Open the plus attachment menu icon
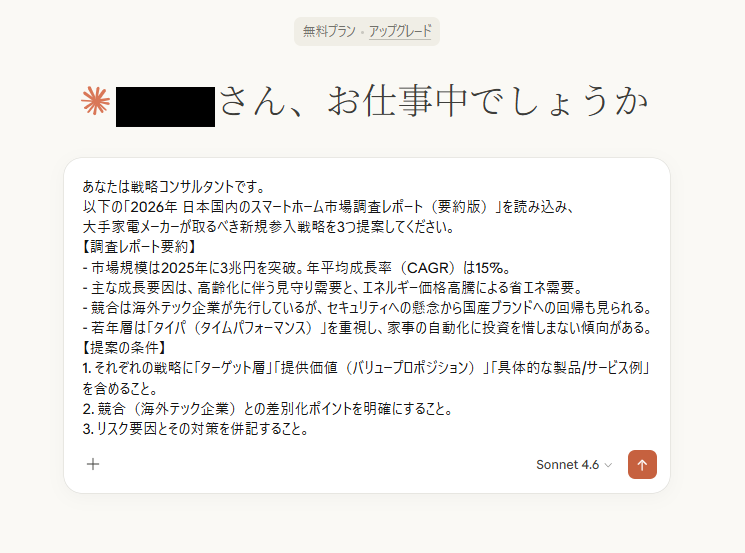 [x=93, y=464]
